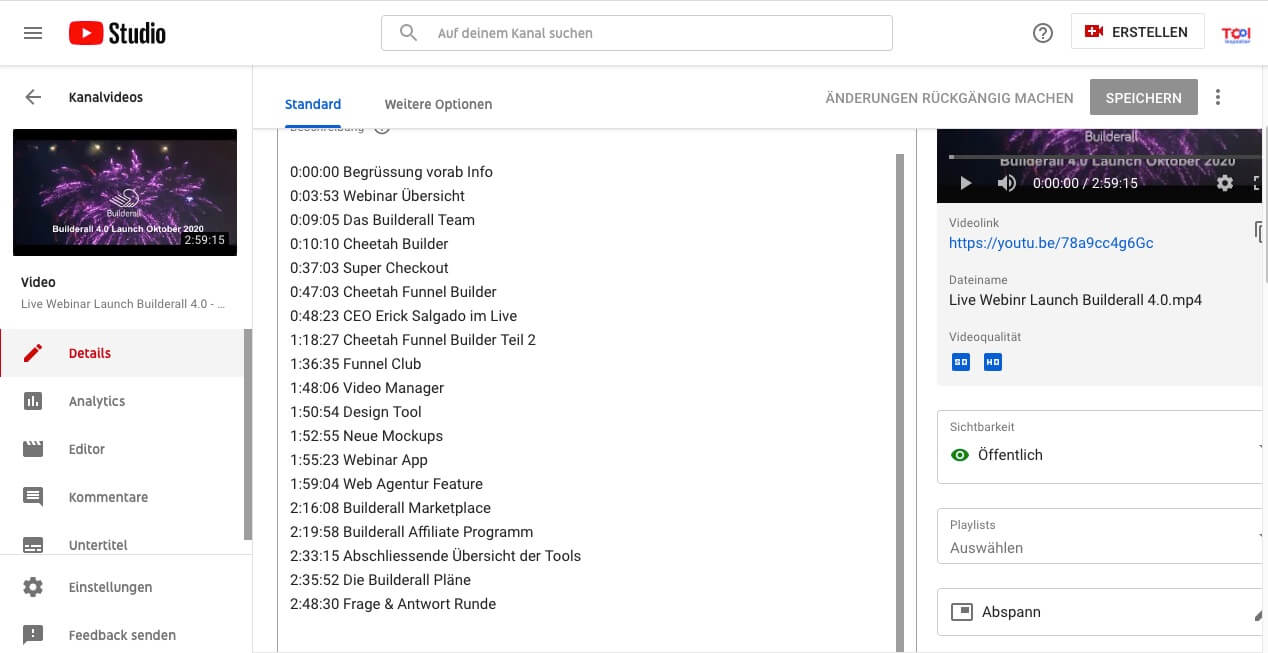This screenshot has height=653, width=1268.
Task: Click the line '0:10:10 Cheetah Builder'
Action: [369, 244]
